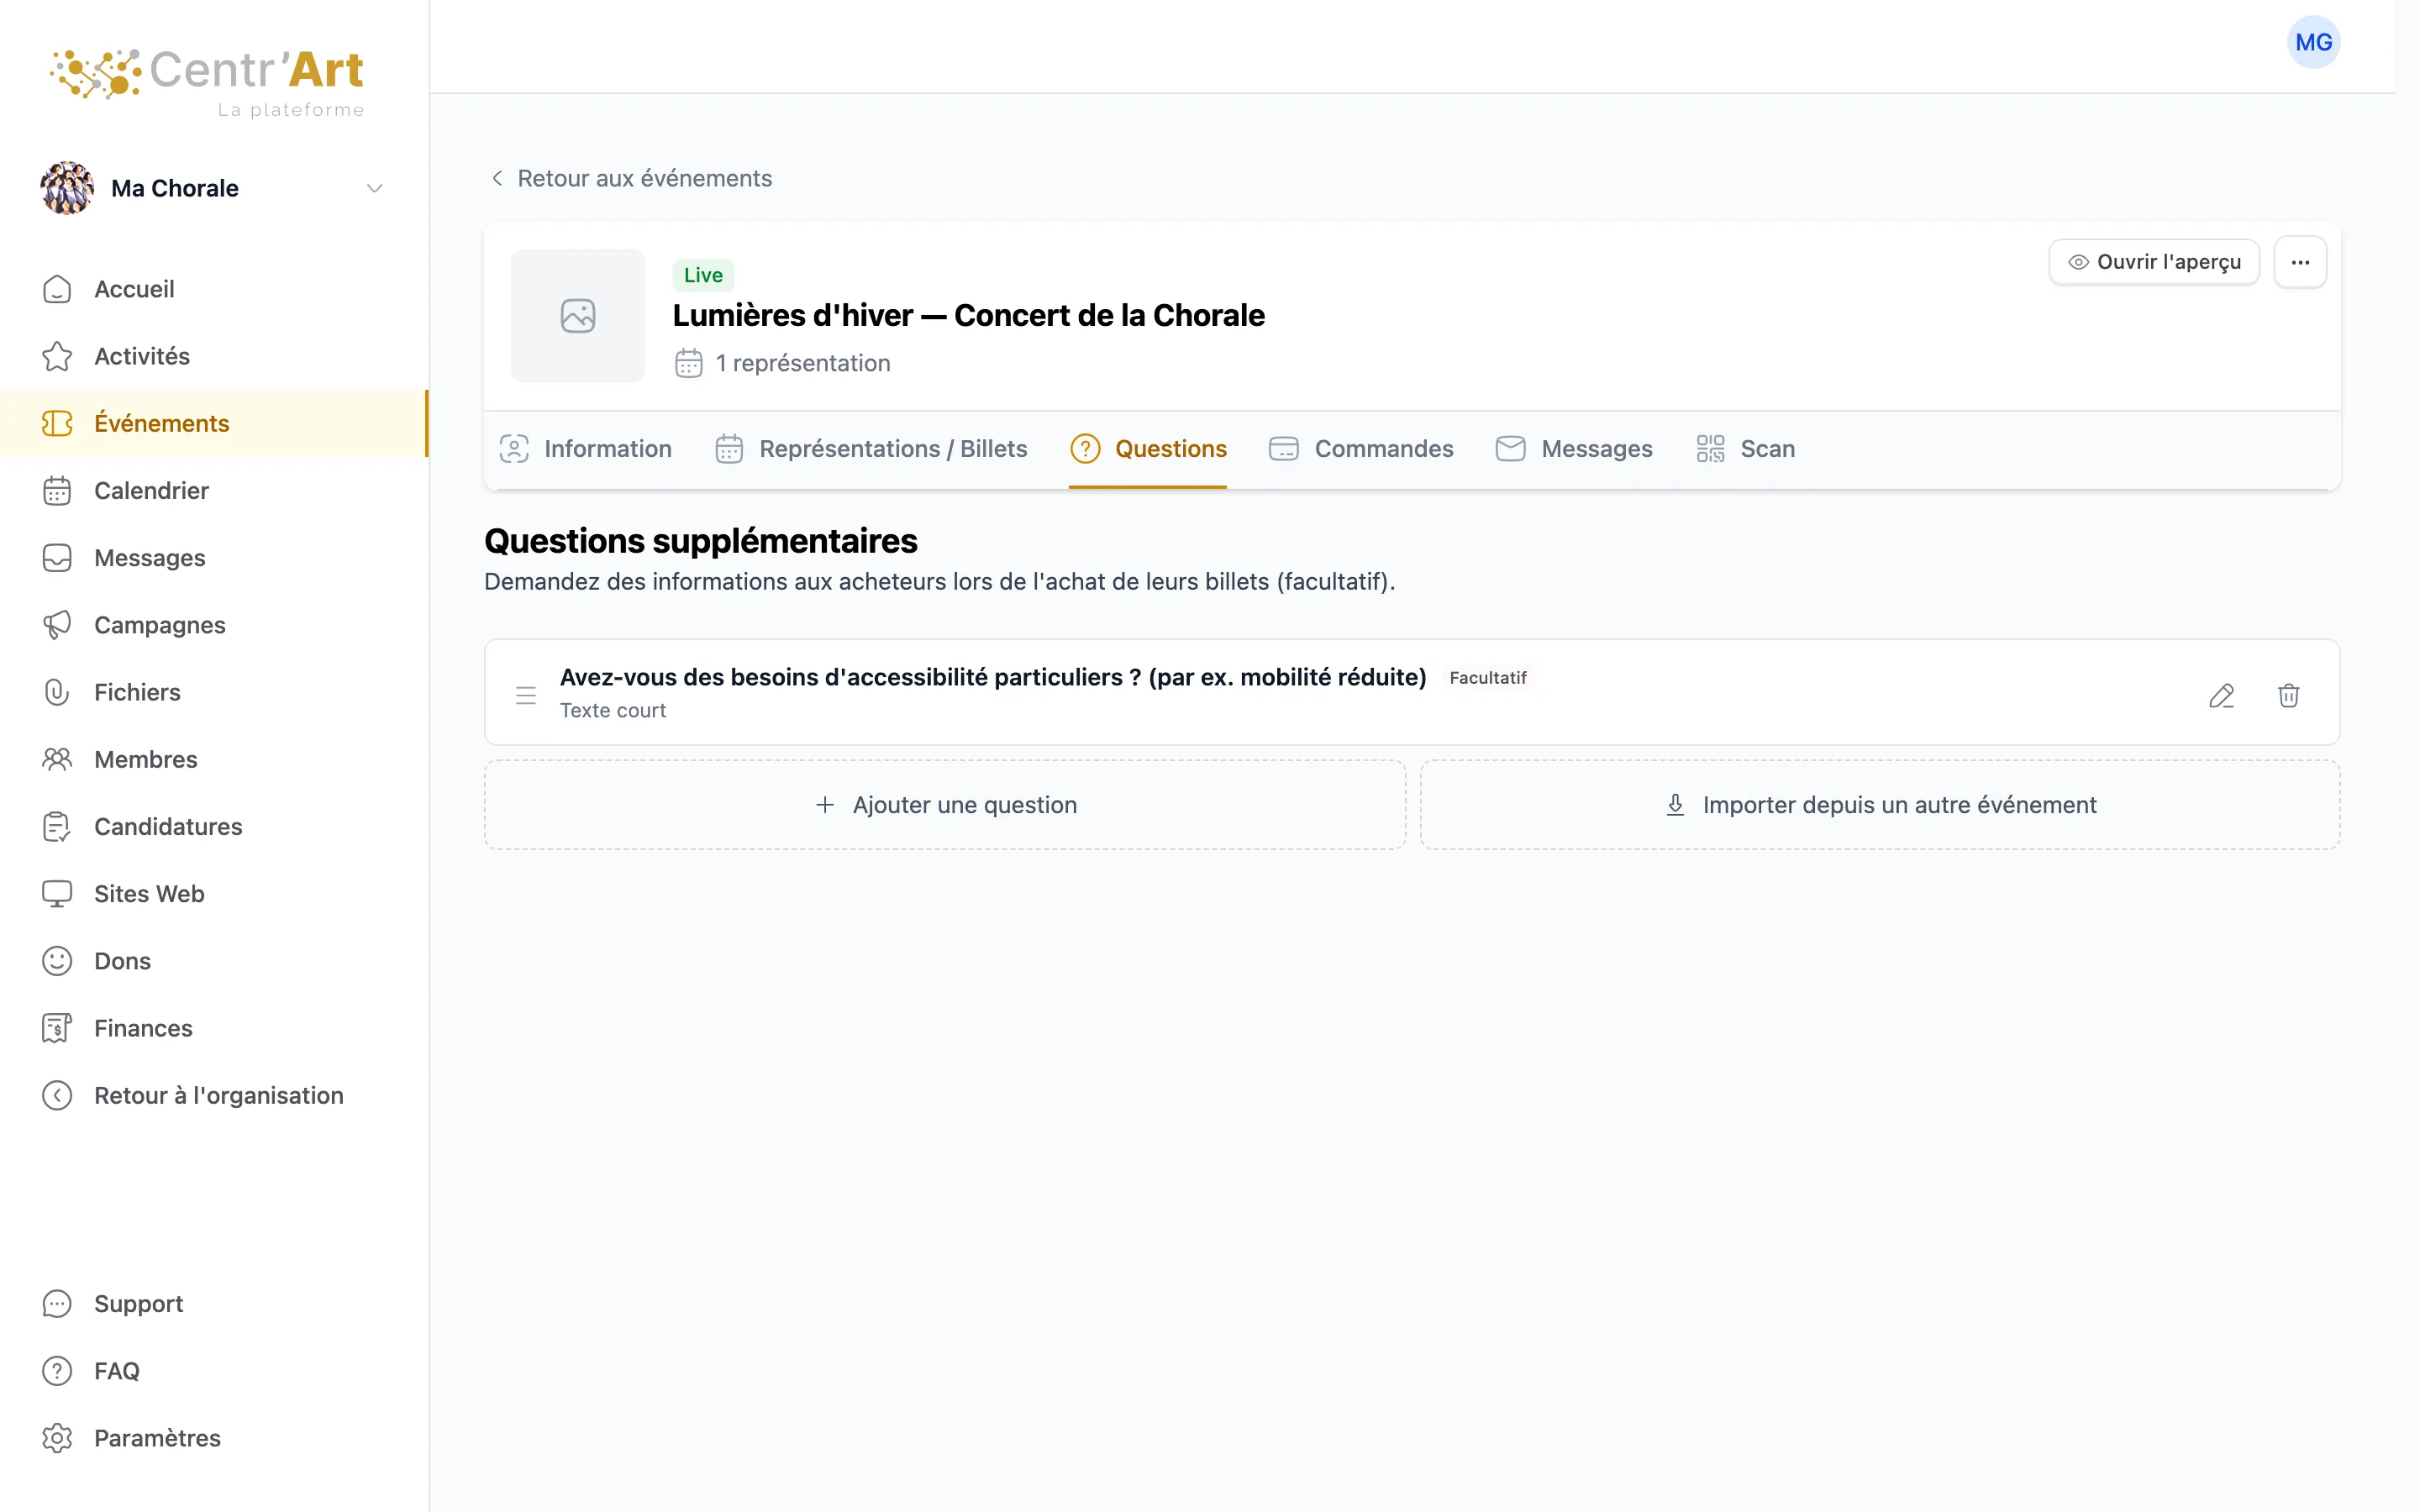Click the event image placeholder thumbnail

tap(578, 316)
